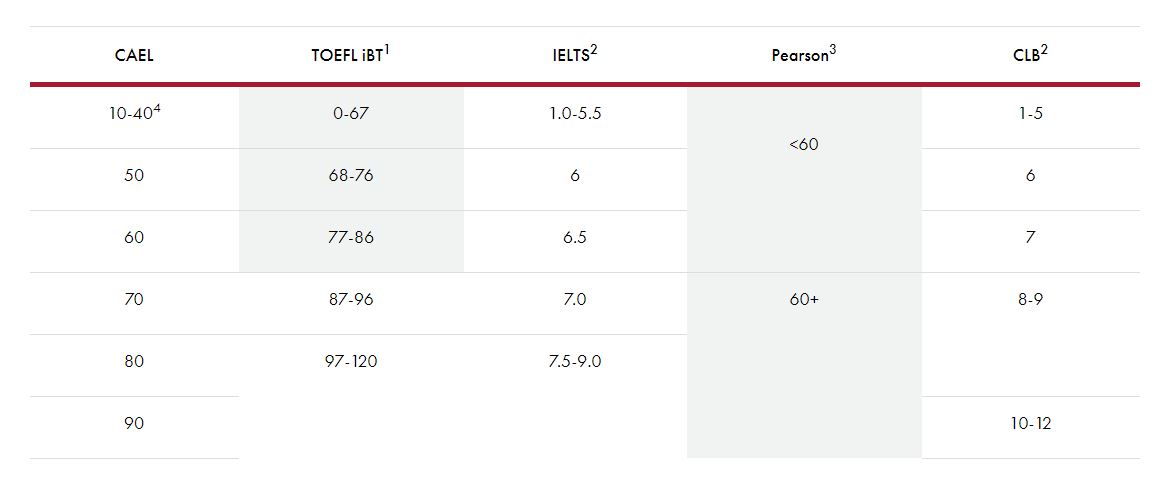Open footnote 4 beside CAEL 10-40

(x=157, y=108)
